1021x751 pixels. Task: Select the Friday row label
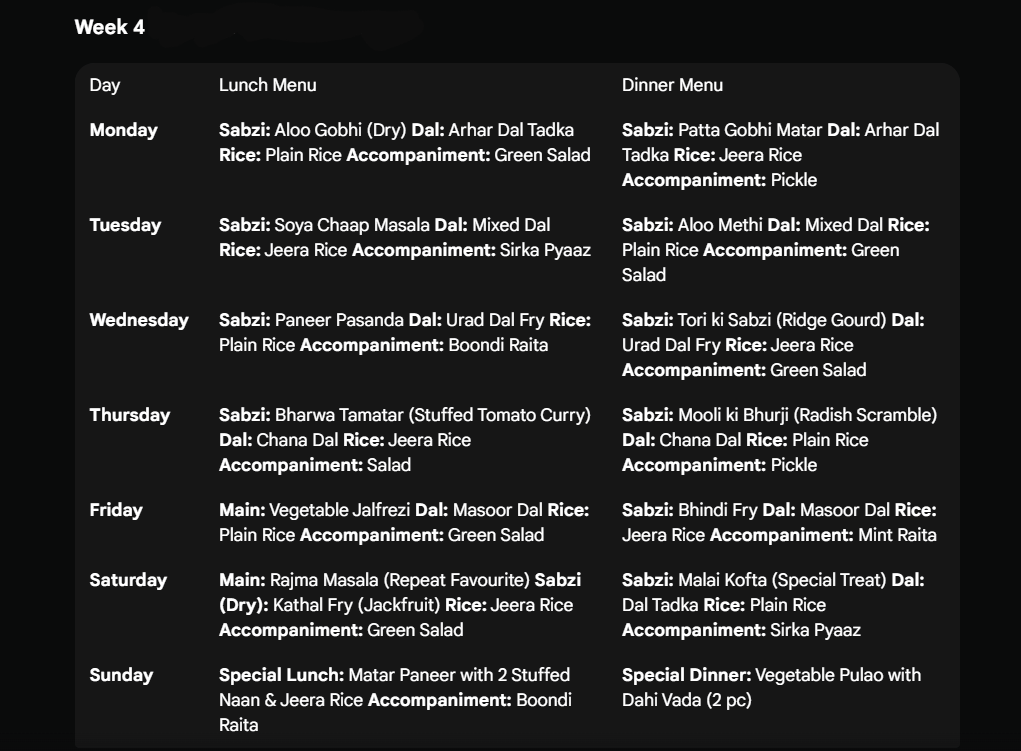(x=116, y=510)
